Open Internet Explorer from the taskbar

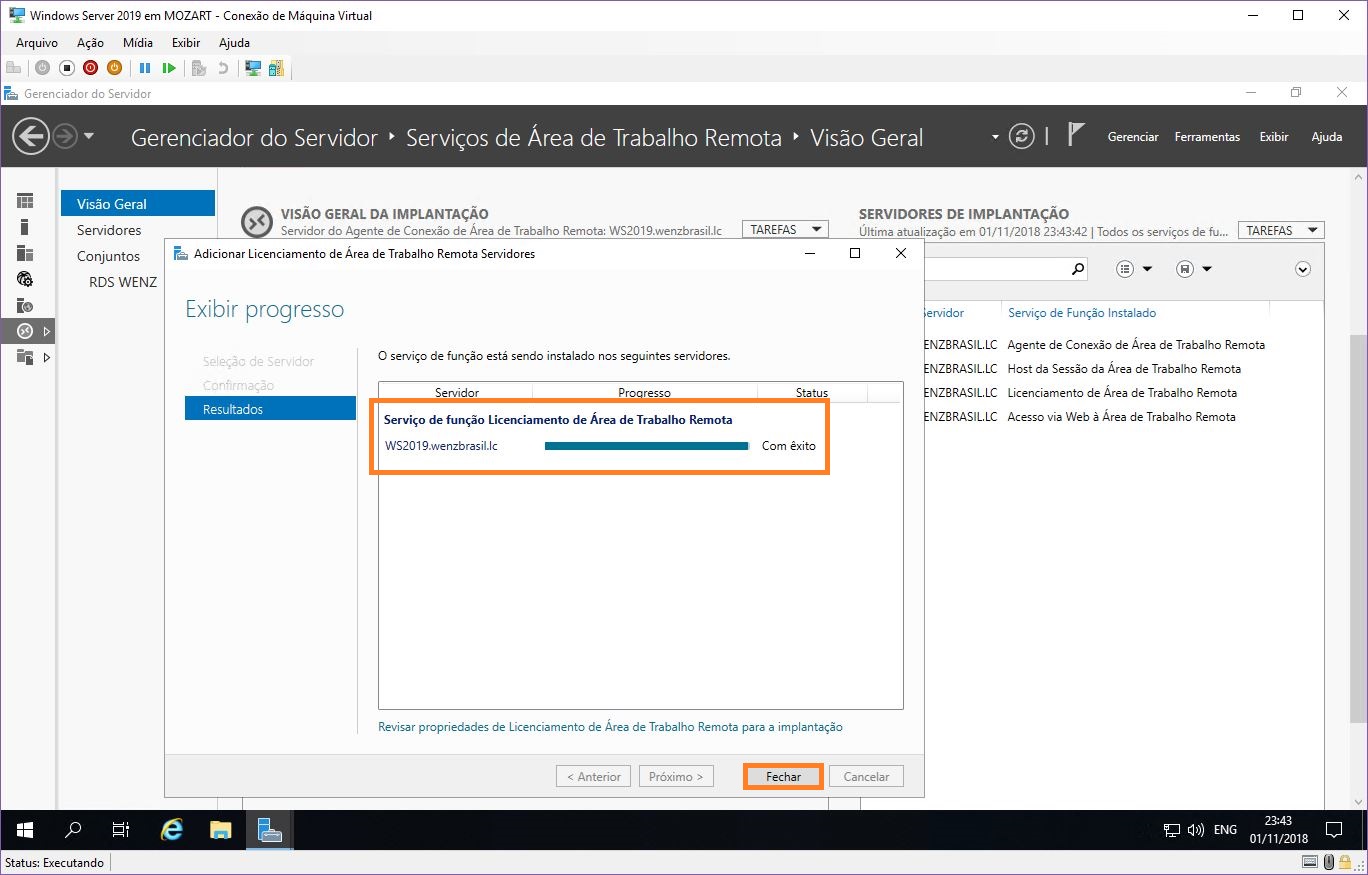pos(172,830)
